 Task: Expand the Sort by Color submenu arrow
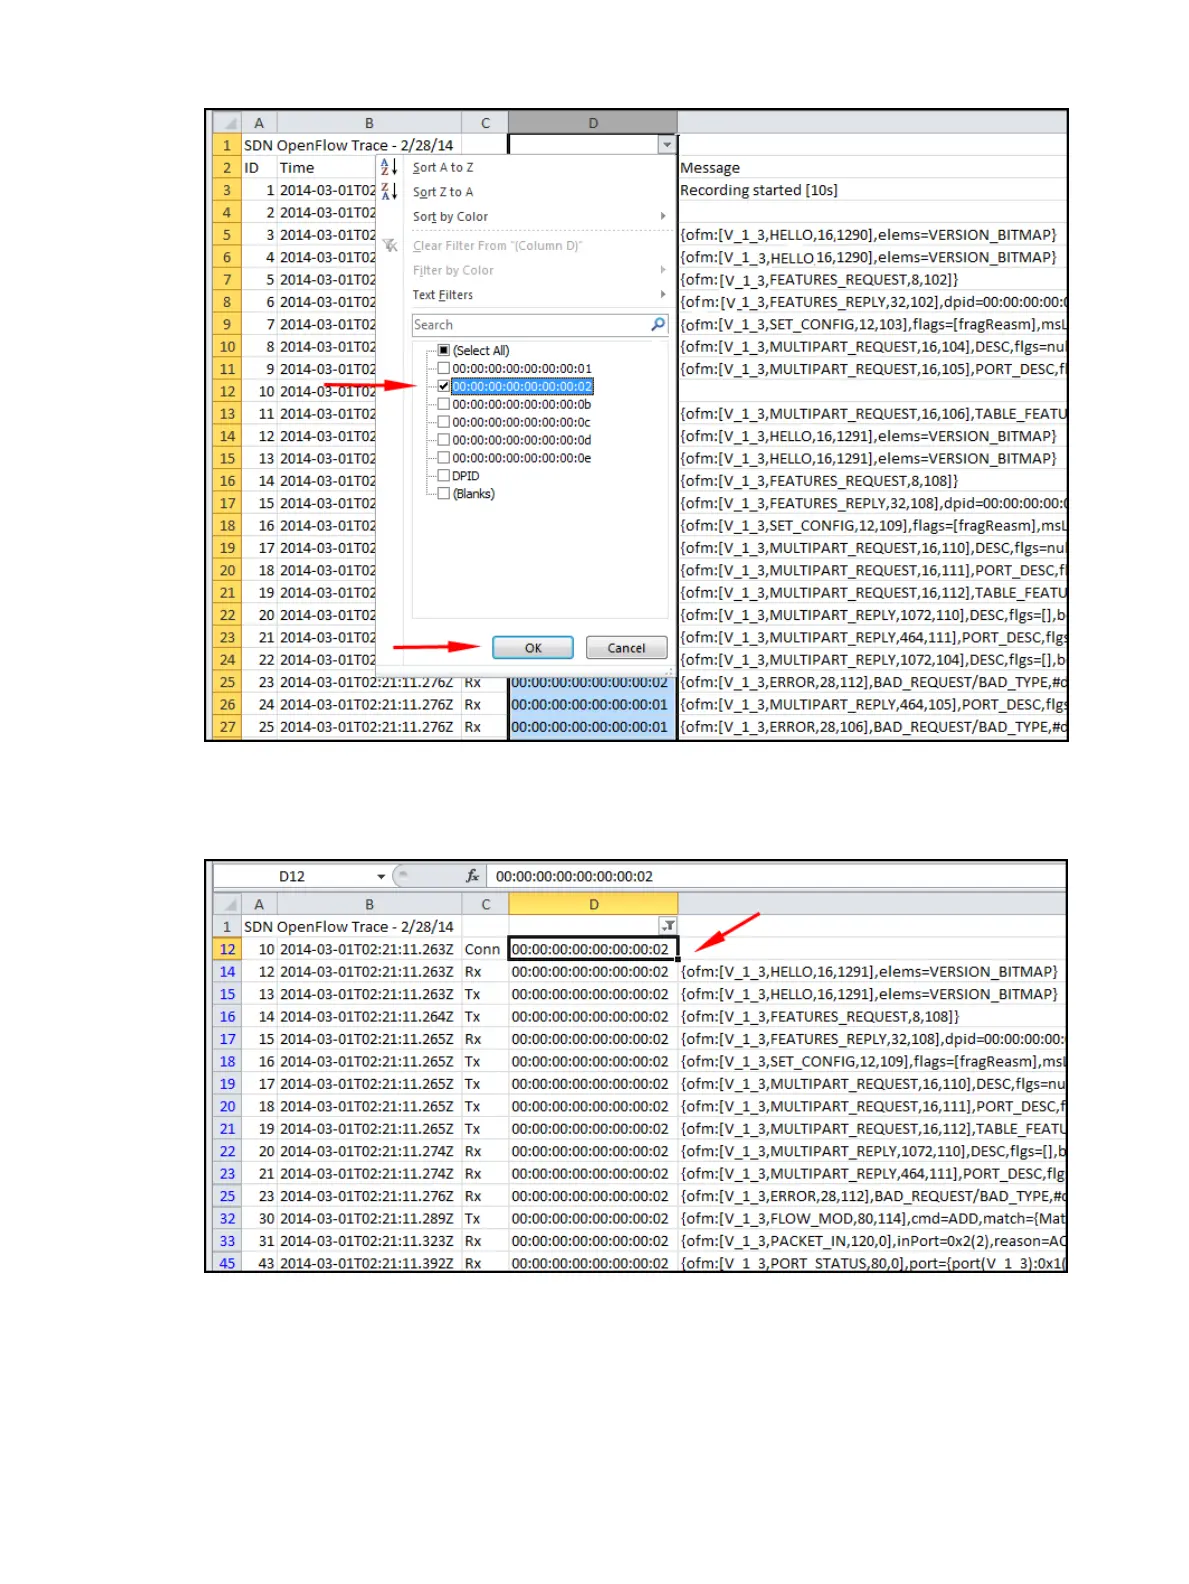point(662,216)
